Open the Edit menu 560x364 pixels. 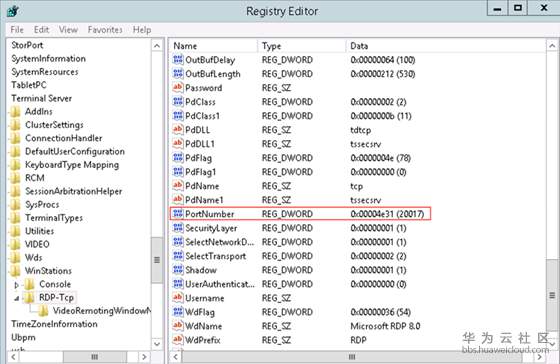pos(41,30)
